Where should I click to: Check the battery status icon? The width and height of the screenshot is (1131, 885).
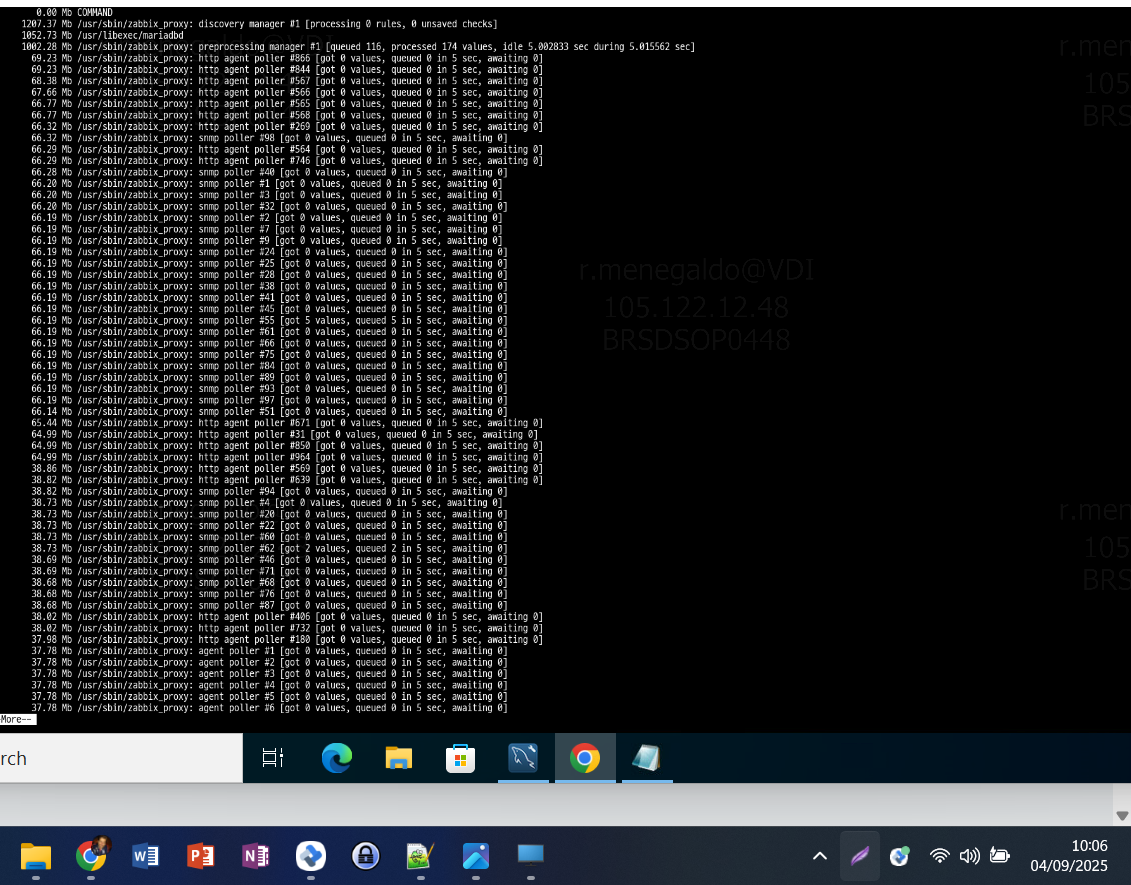[x=1000, y=856]
